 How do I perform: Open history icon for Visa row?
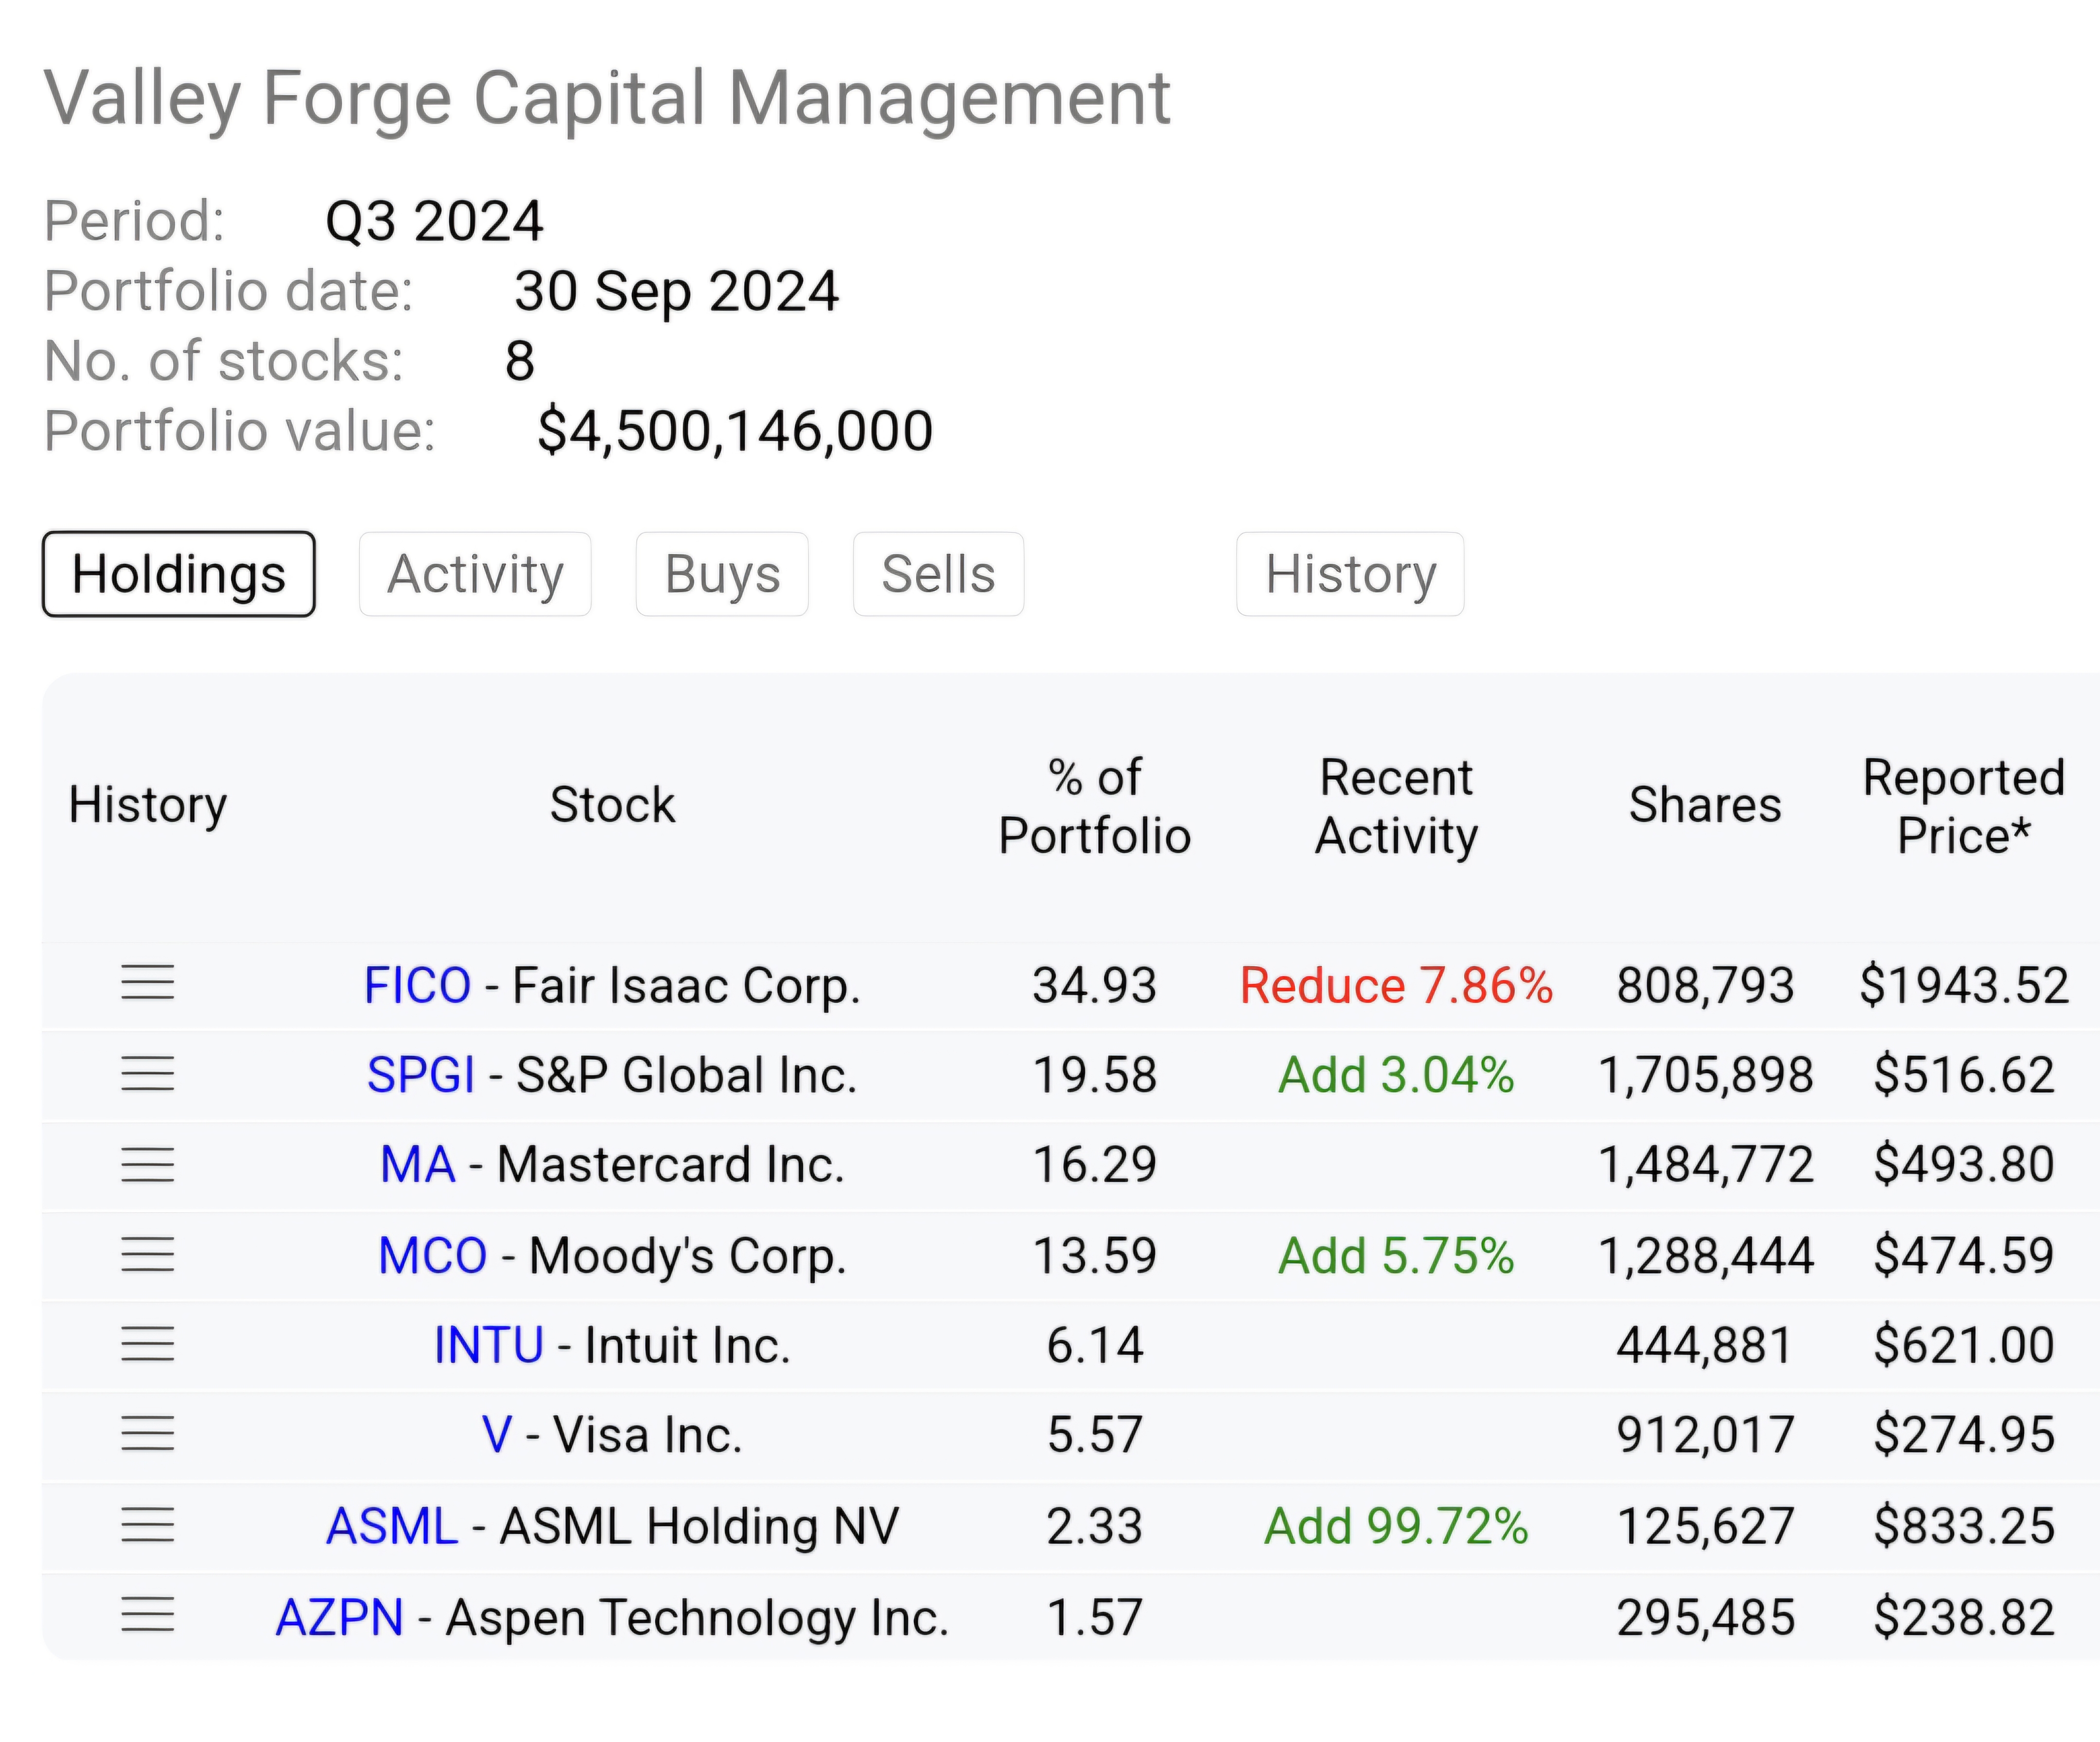point(147,1434)
